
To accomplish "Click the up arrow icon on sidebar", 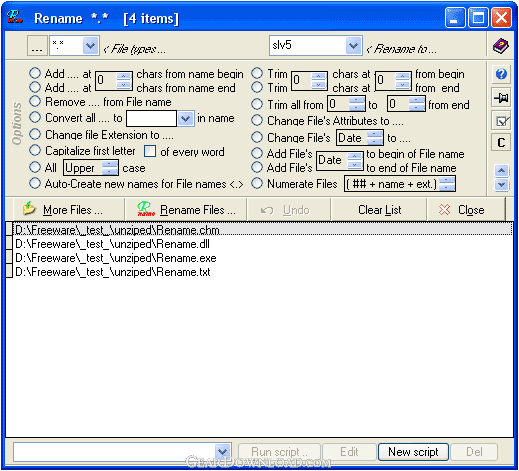I will [502, 171].
